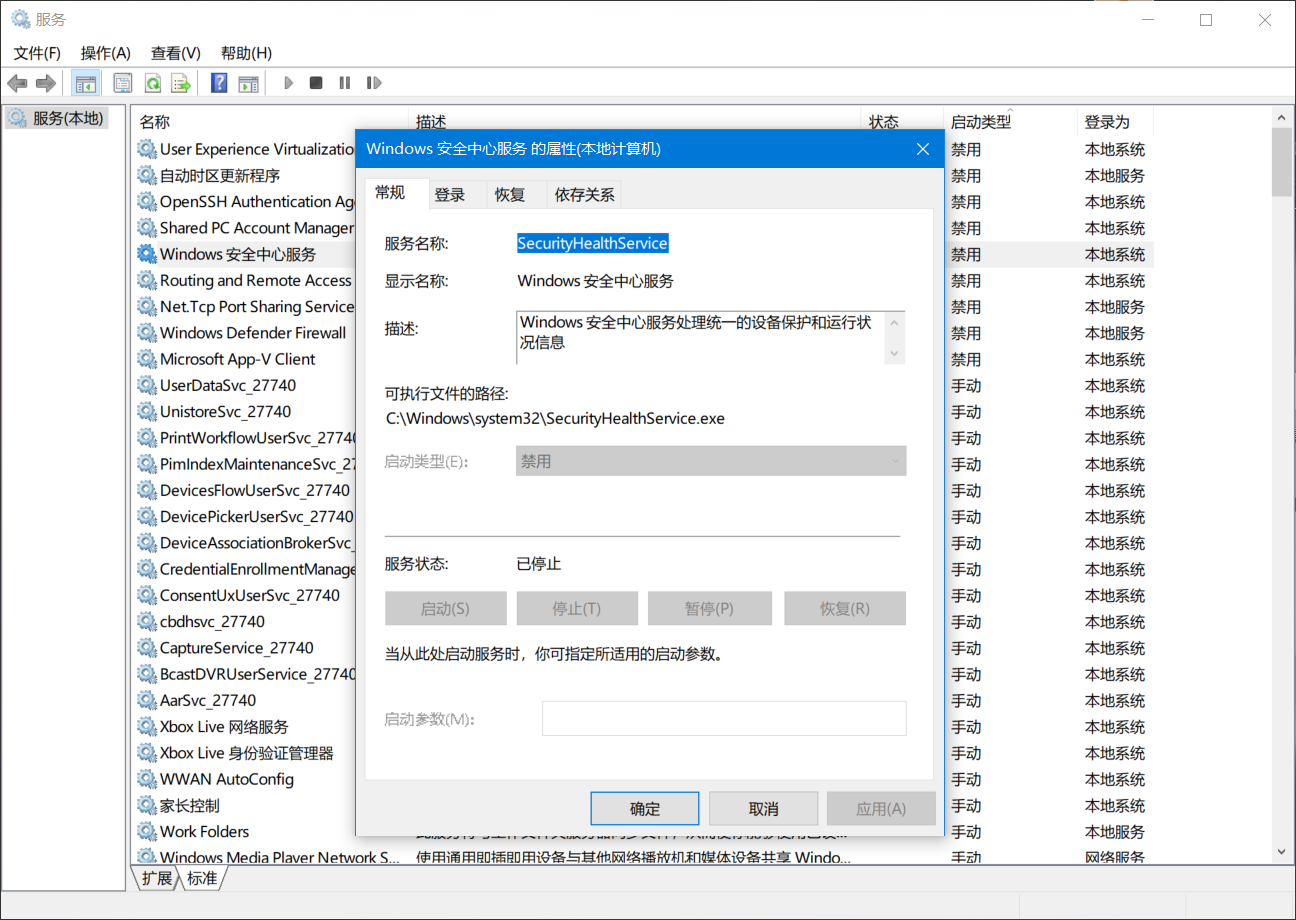
Task: Open the 帮助(H) menu
Action: pyautogui.click(x=246, y=53)
